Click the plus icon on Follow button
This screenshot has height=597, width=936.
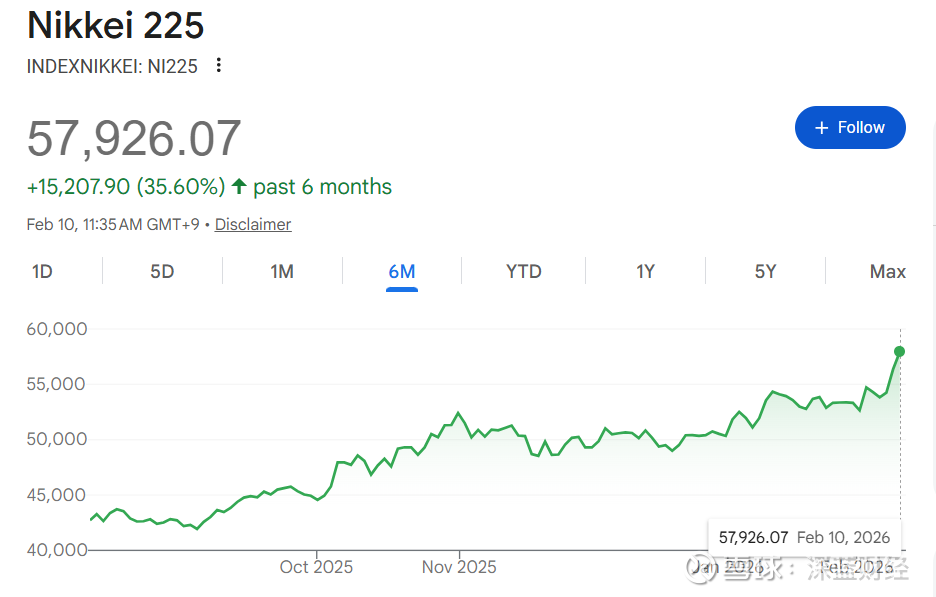pos(822,128)
